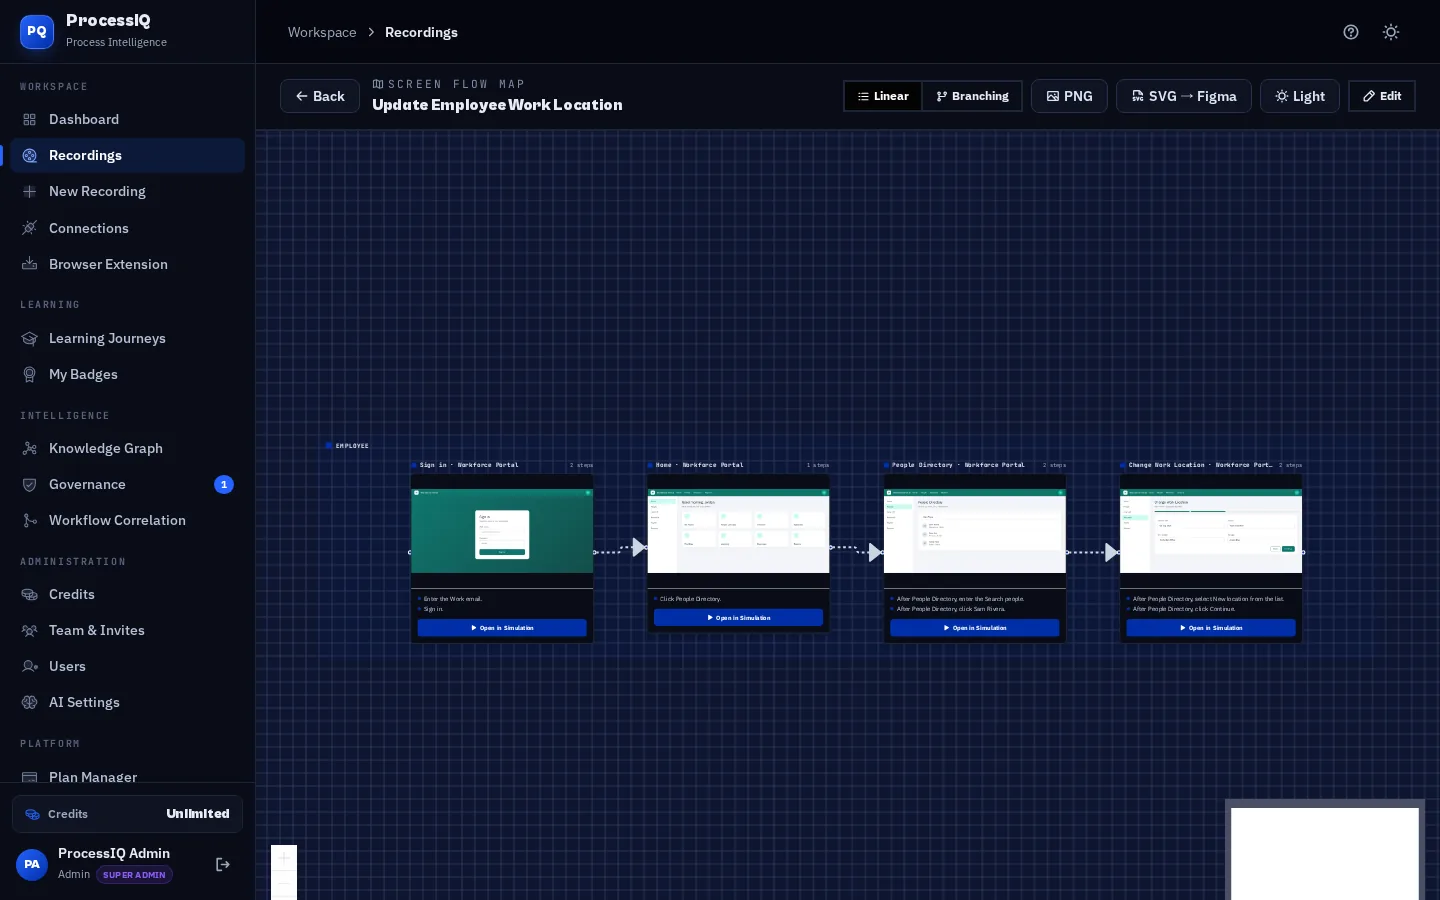
Task: Open the Connections page
Action: (x=127, y=228)
